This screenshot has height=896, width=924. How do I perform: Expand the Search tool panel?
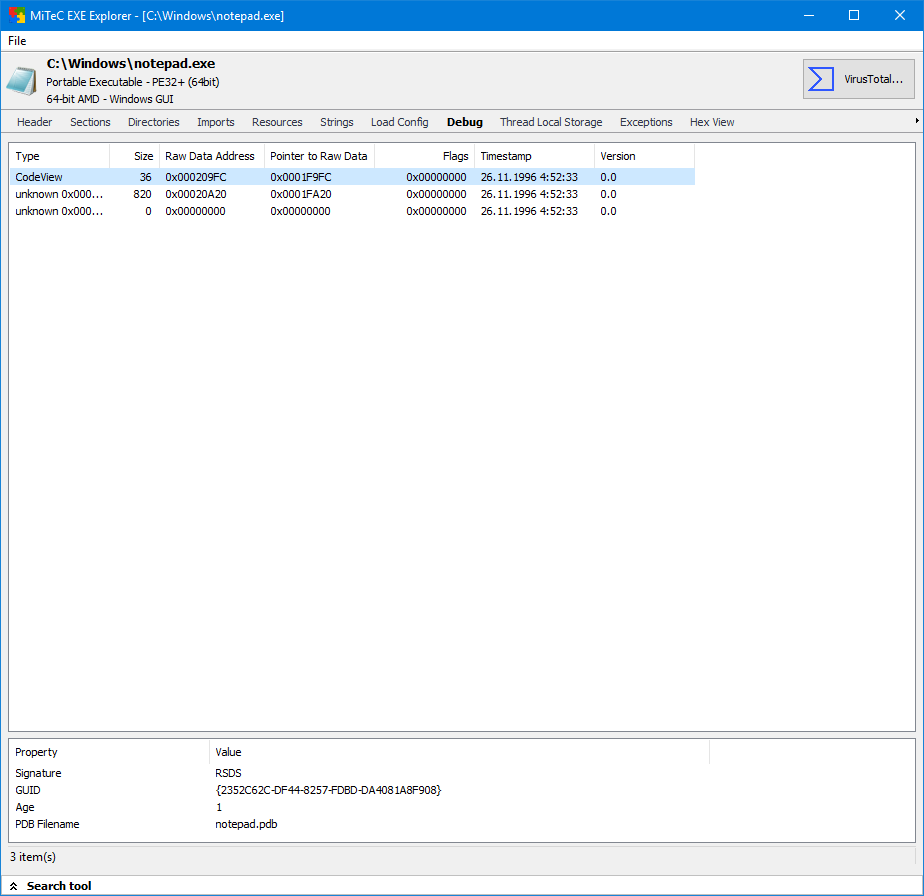[x=51, y=886]
